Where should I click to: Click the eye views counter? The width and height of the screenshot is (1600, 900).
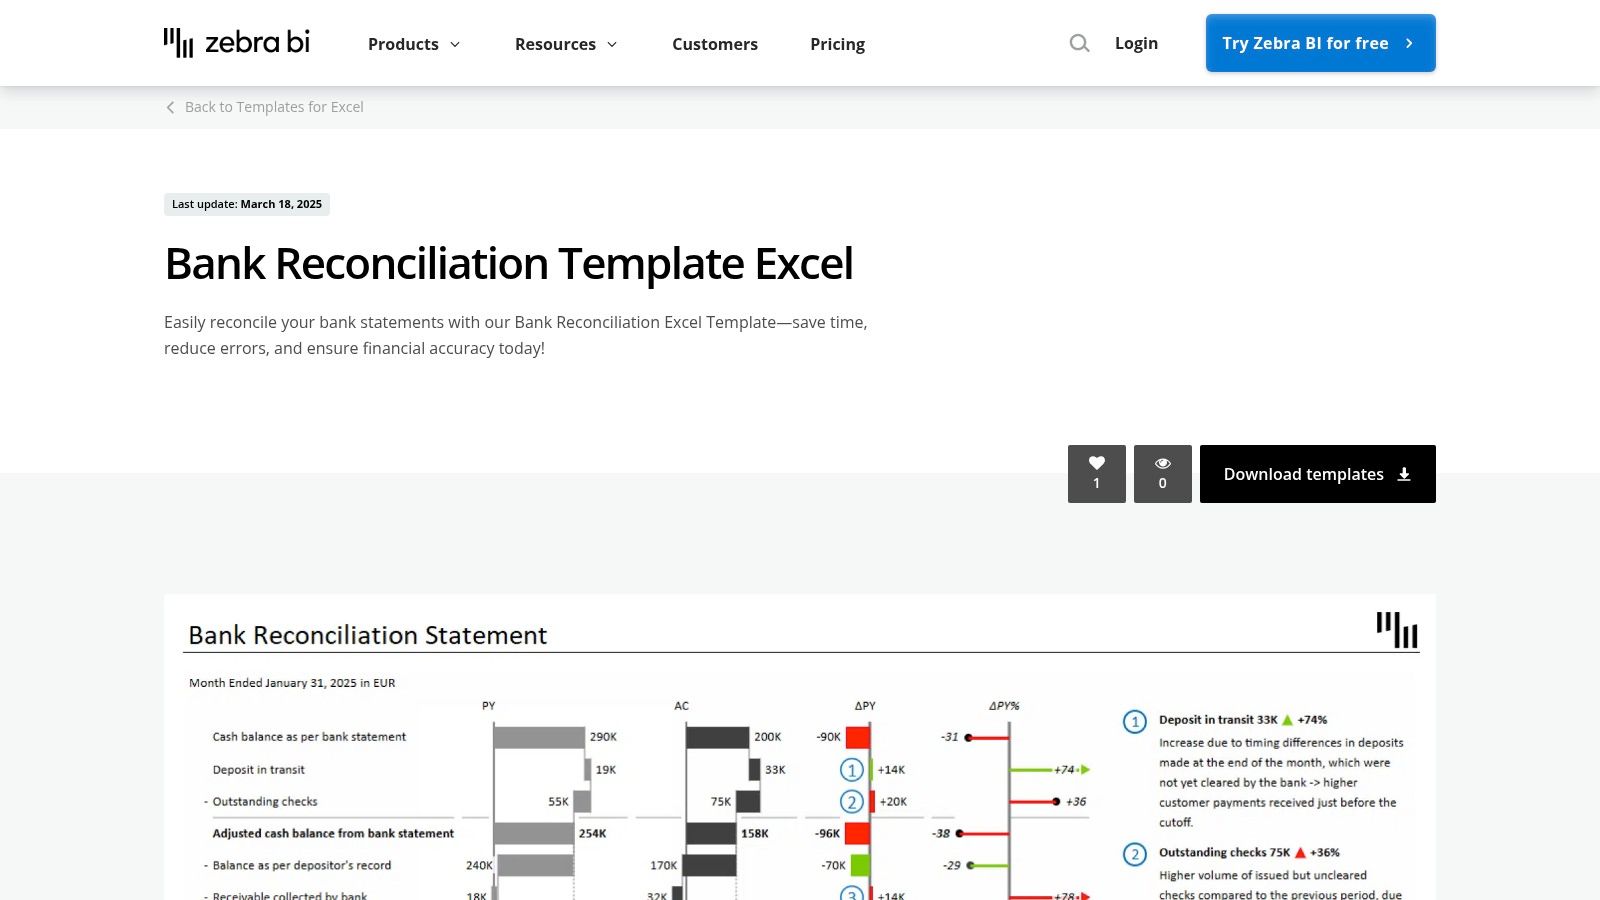tap(1162, 473)
